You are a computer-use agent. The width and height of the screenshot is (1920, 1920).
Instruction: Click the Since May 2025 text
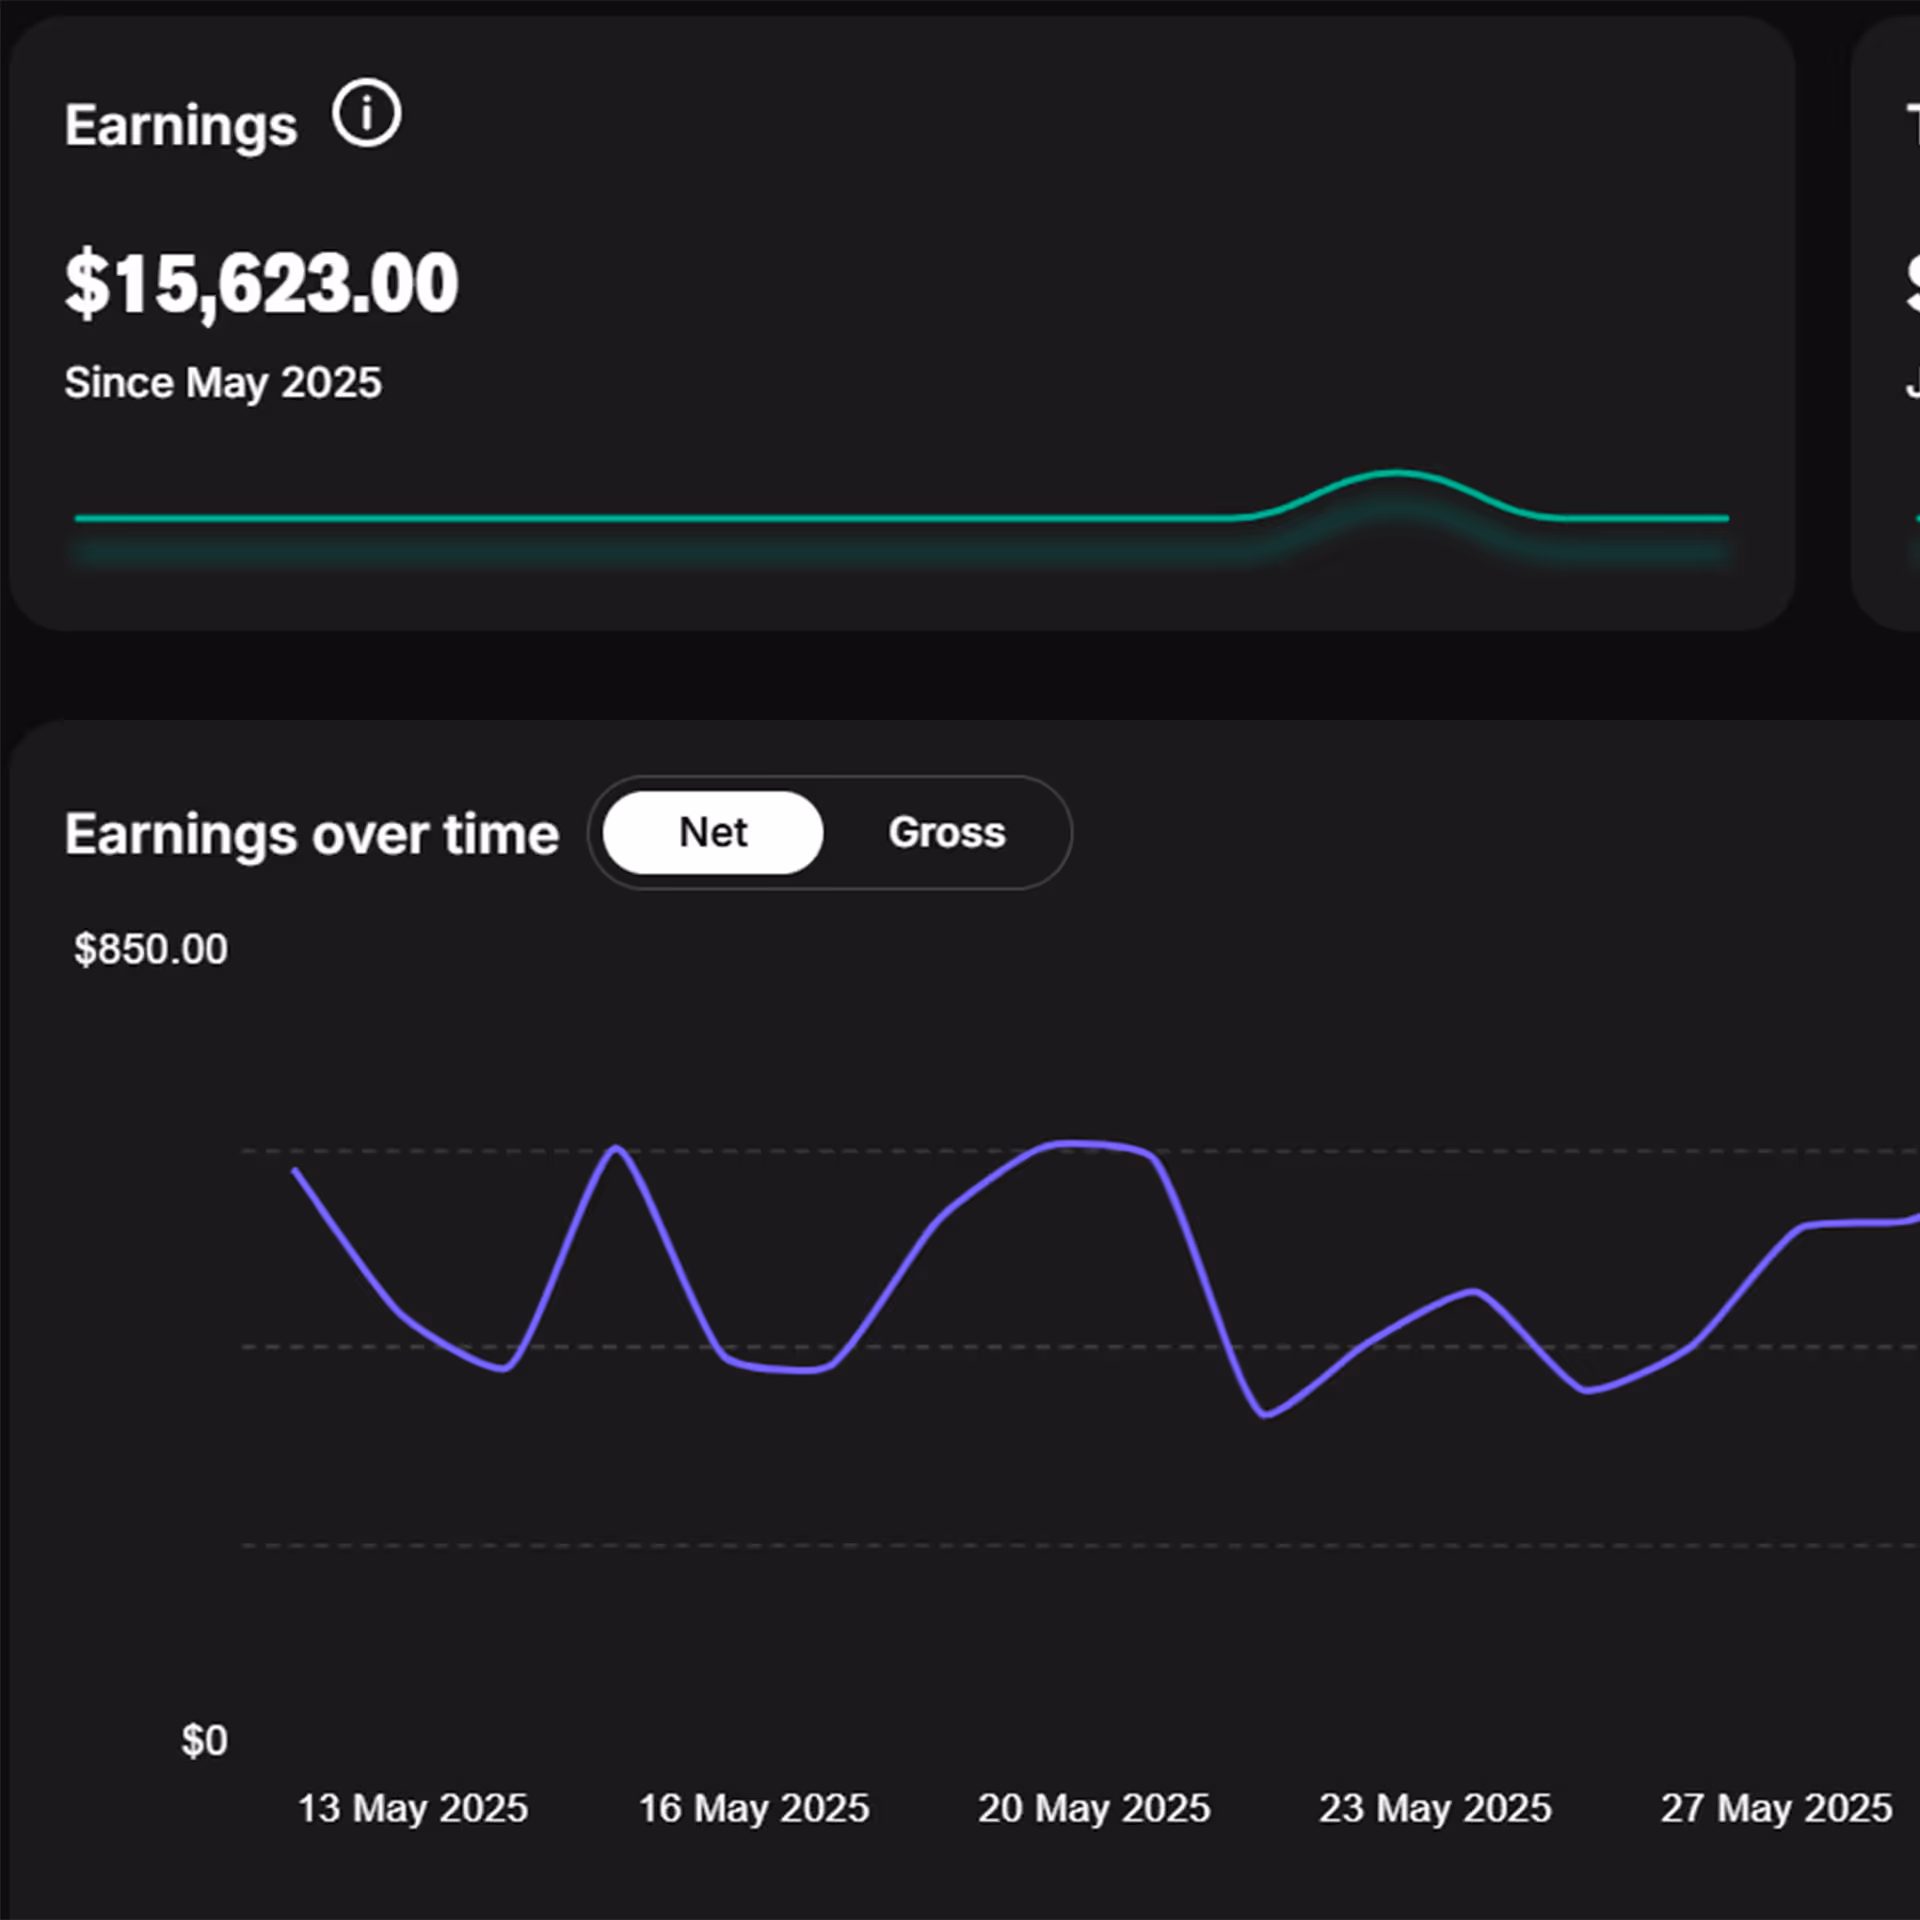click(x=223, y=382)
